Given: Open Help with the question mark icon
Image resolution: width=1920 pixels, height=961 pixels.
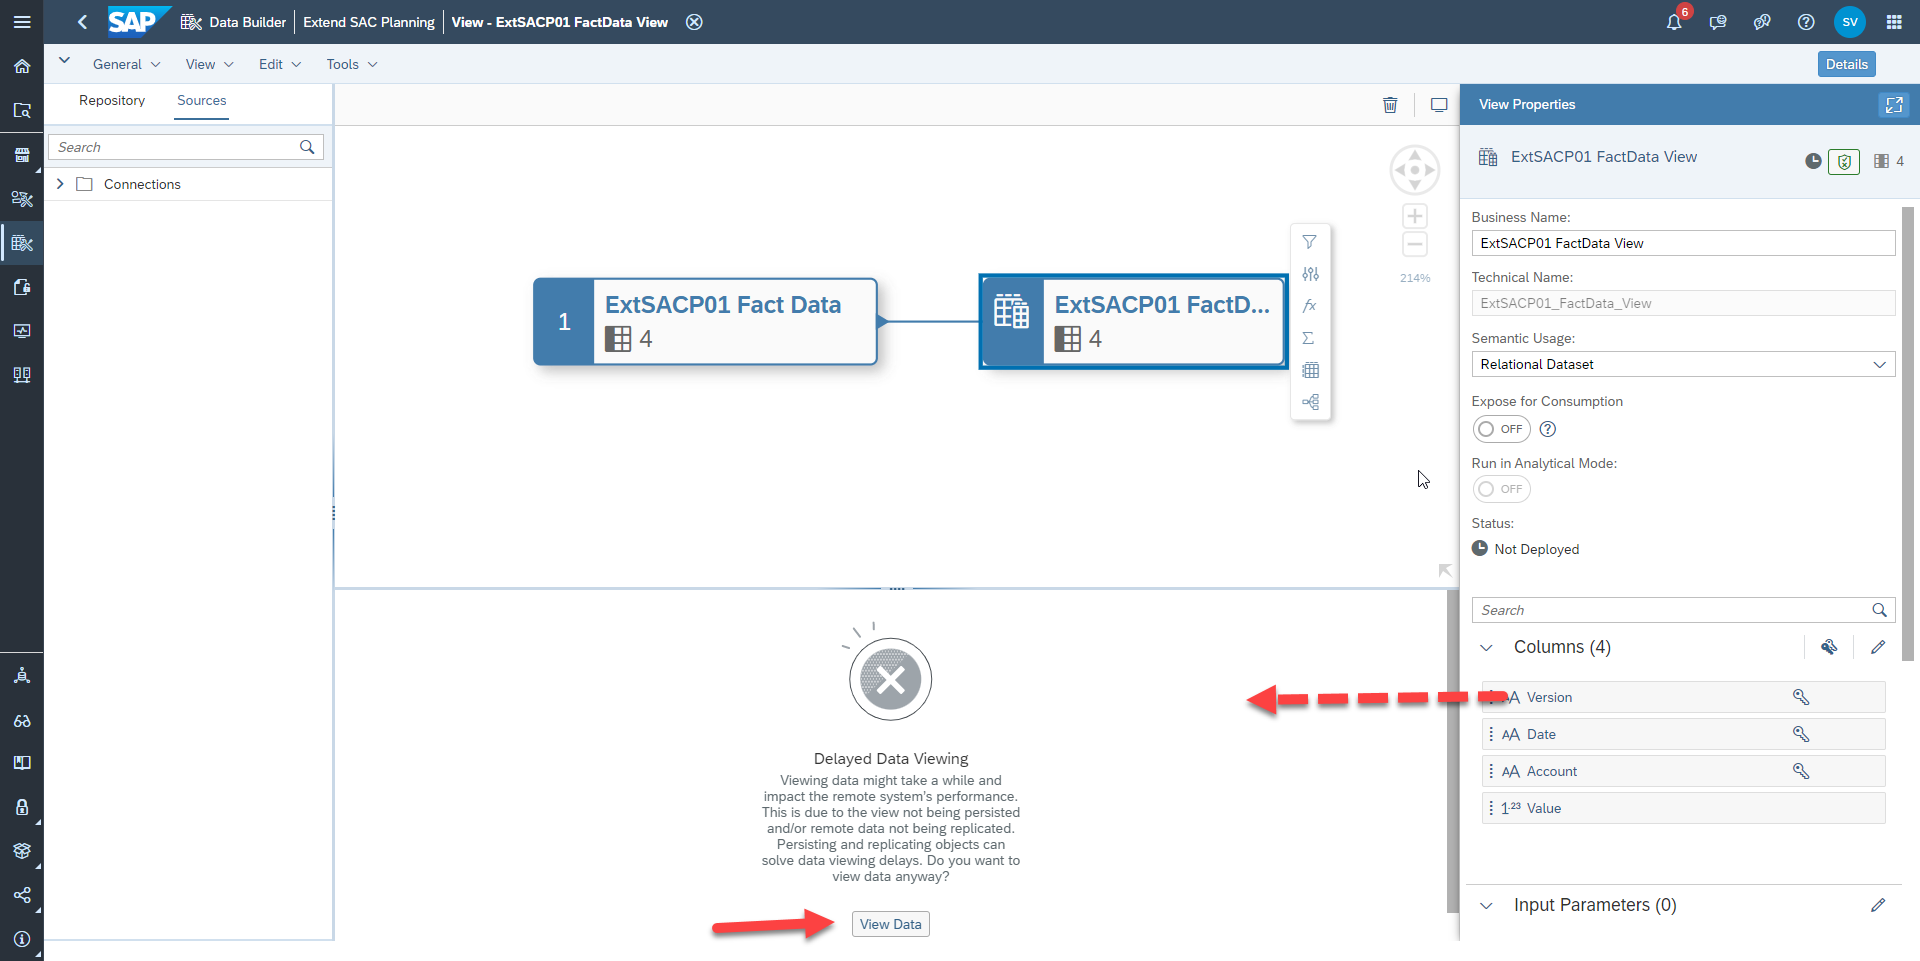Looking at the screenshot, I should point(1805,21).
